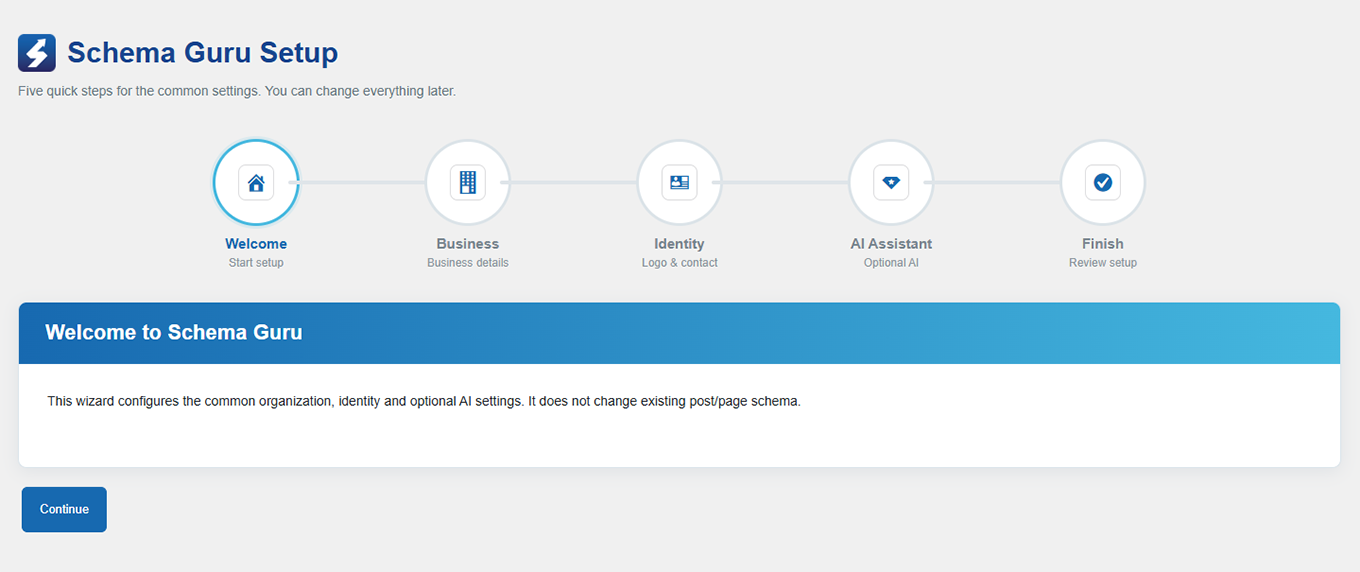Select the Identity step ID card icon
The width and height of the screenshot is (1360, 572).
click(x=680, y=183)
